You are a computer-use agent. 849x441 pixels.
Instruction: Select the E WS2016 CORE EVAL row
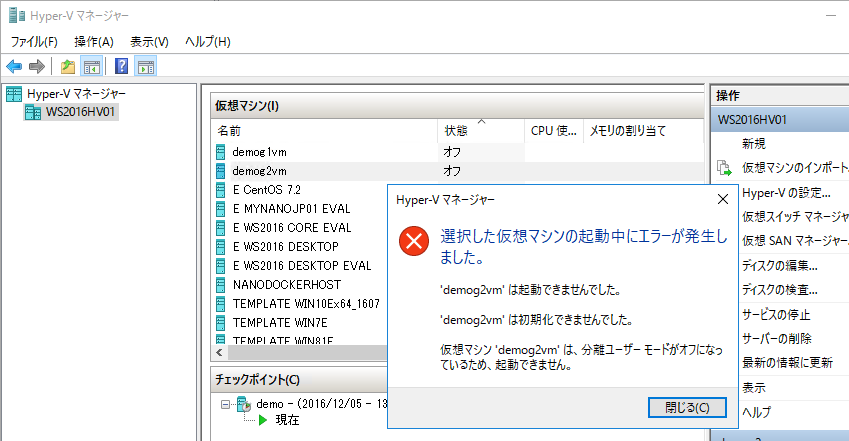301,228
